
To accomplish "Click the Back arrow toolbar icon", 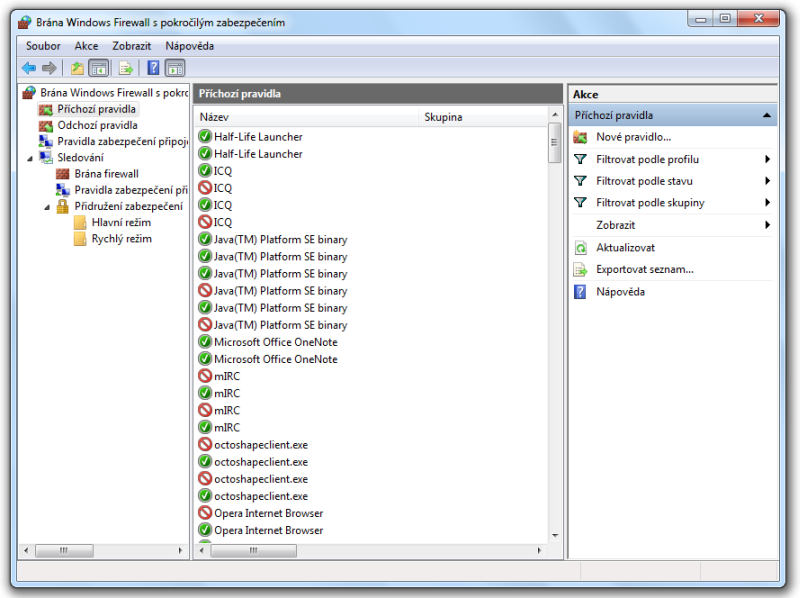I will pos(29,68).
